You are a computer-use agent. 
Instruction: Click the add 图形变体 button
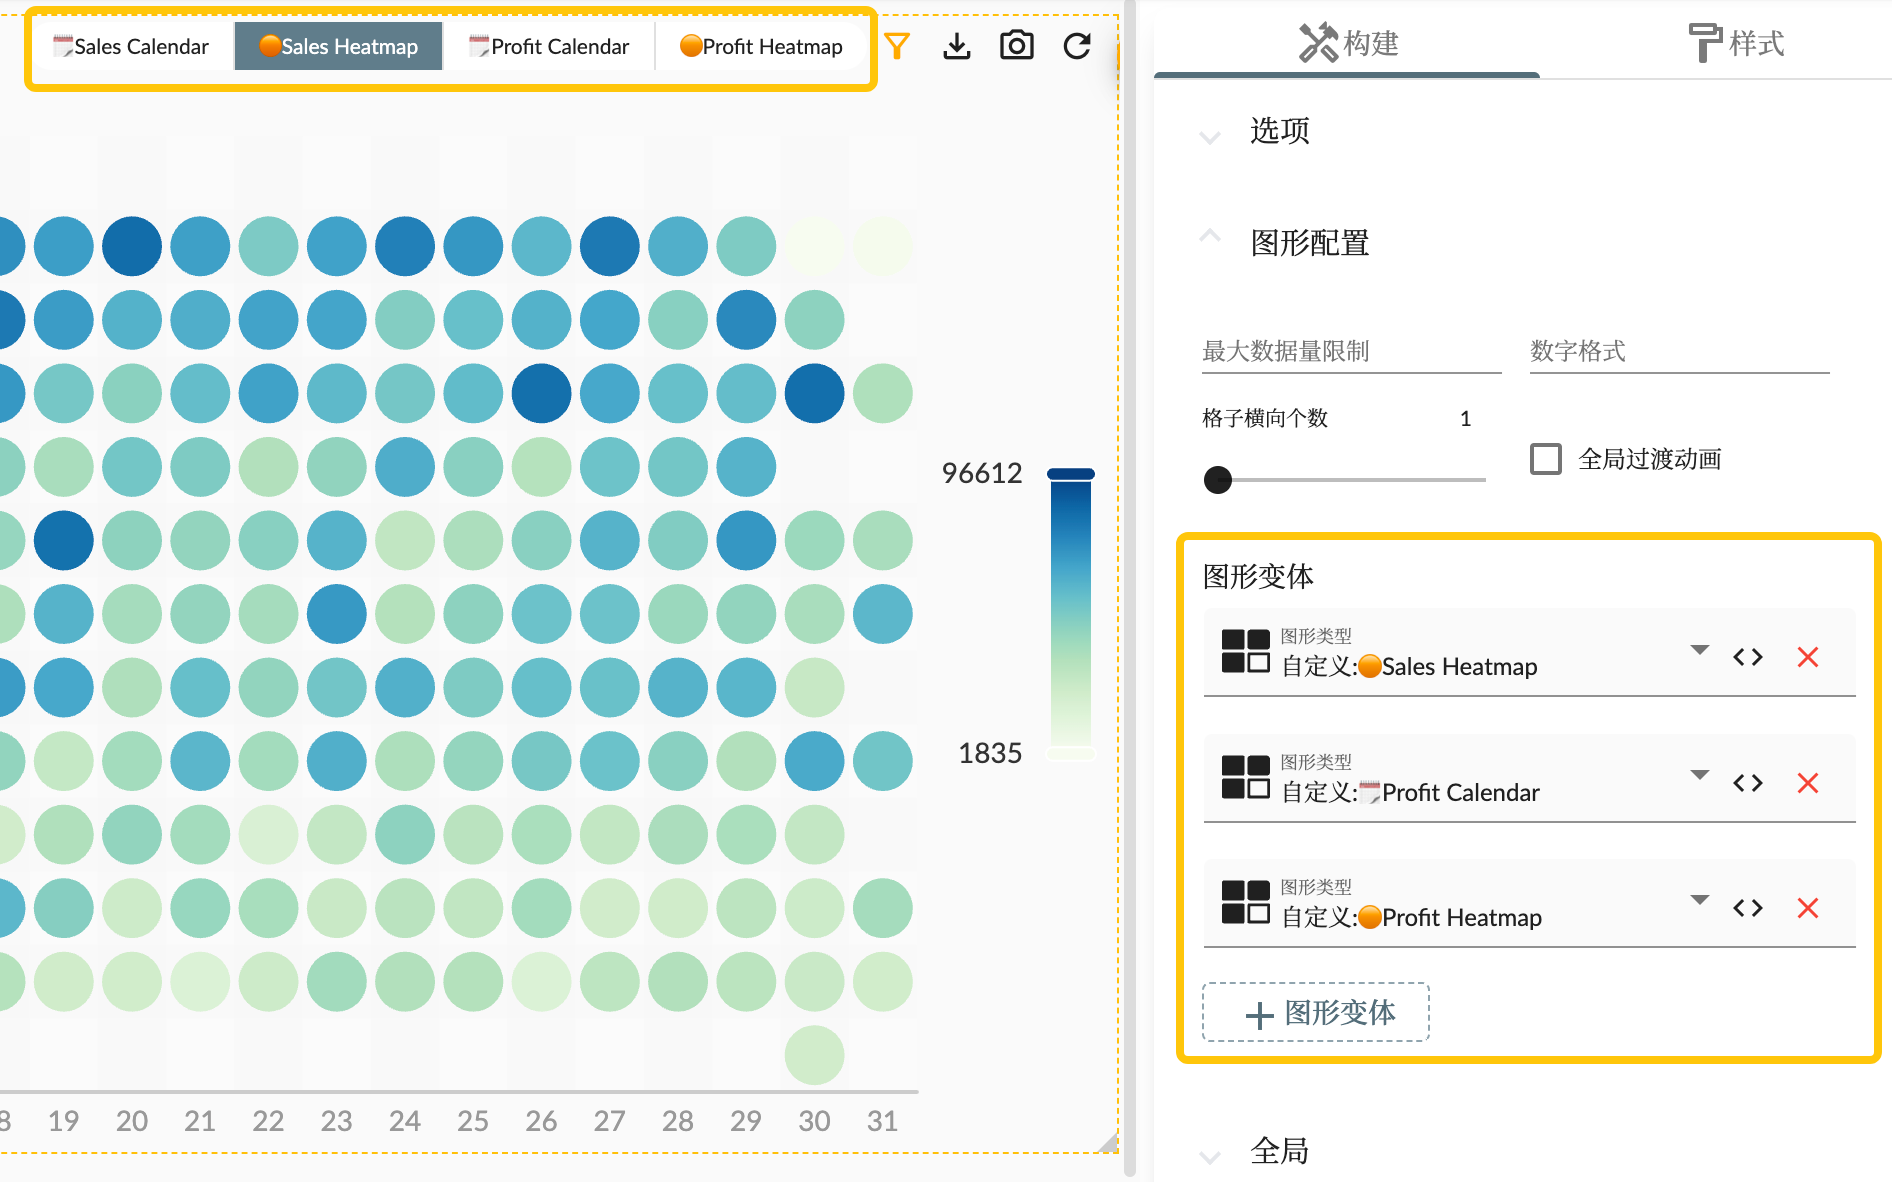[x=1315, y=1013]
